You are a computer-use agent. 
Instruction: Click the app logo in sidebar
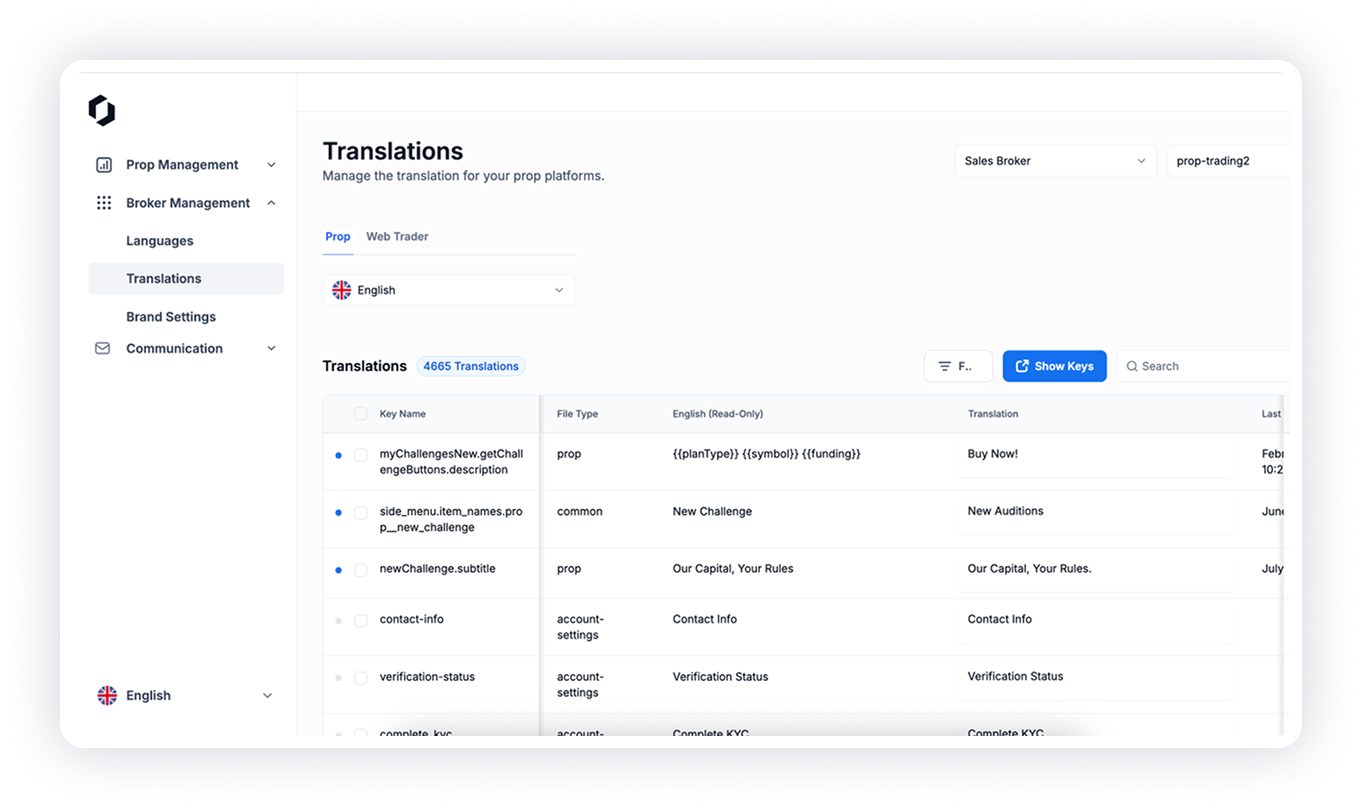102,111
